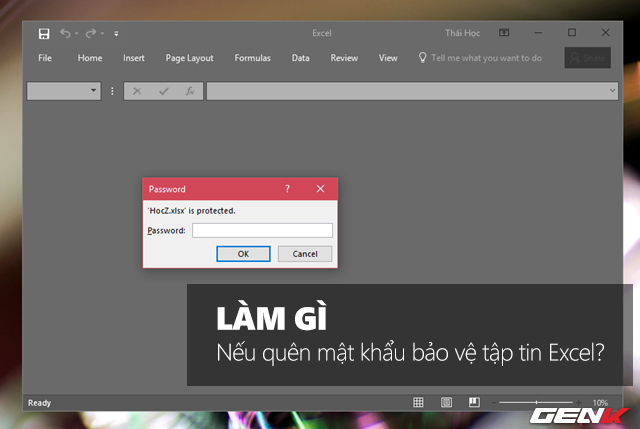This screenshot has height=429, width=640.
Task: Open the View tab
Action: pyautogui.click(x=388, y=58)
